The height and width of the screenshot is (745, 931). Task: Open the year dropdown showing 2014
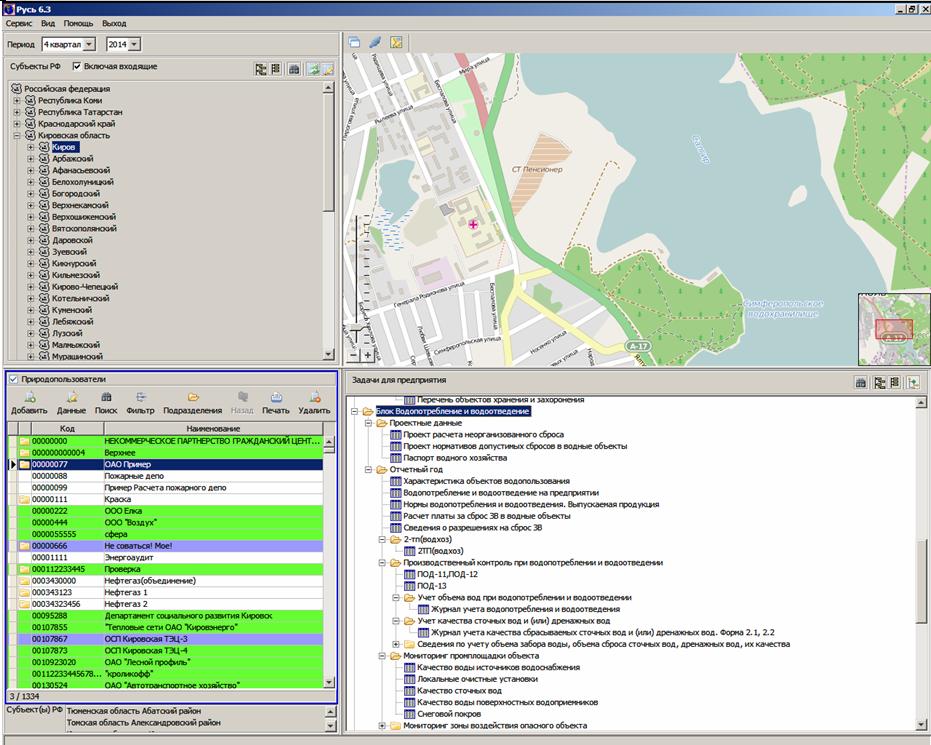tap(135, 44)
